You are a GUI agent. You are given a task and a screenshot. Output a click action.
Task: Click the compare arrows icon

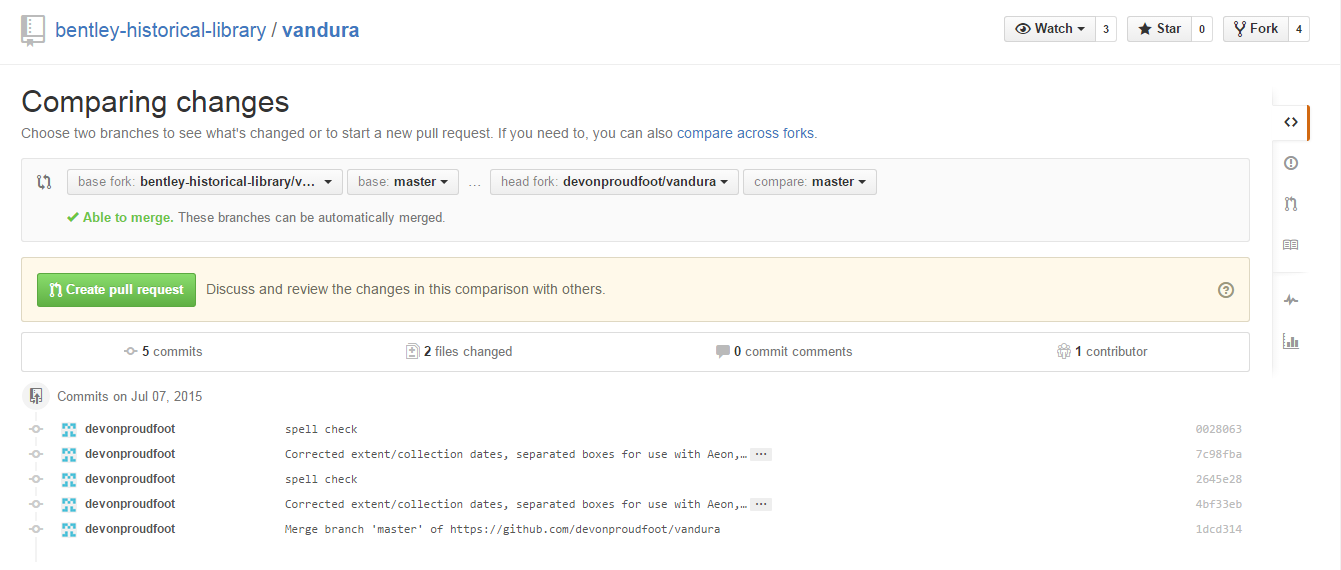(x=44, y=182)
